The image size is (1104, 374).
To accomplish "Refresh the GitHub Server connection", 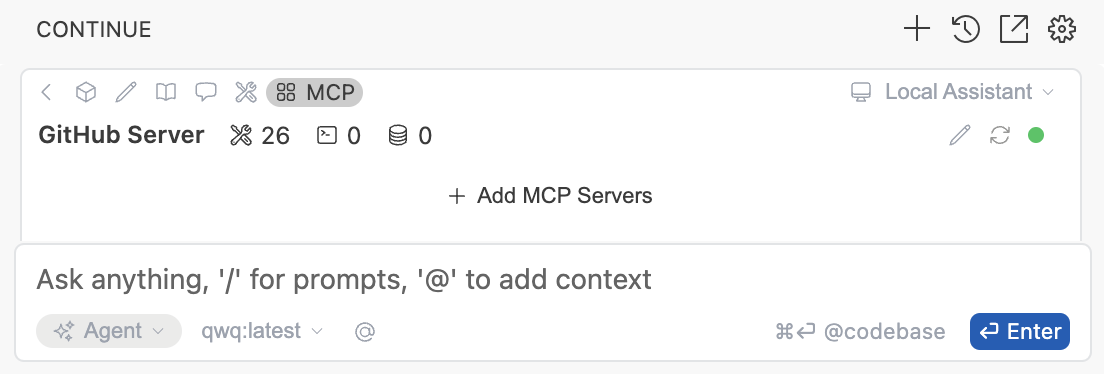I will tap(1000, 135).
